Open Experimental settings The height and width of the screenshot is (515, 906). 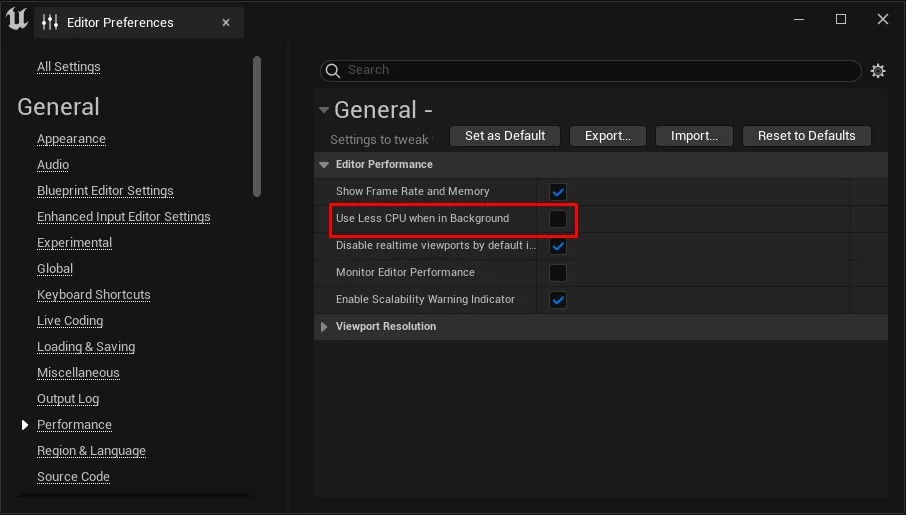[75, 243]
